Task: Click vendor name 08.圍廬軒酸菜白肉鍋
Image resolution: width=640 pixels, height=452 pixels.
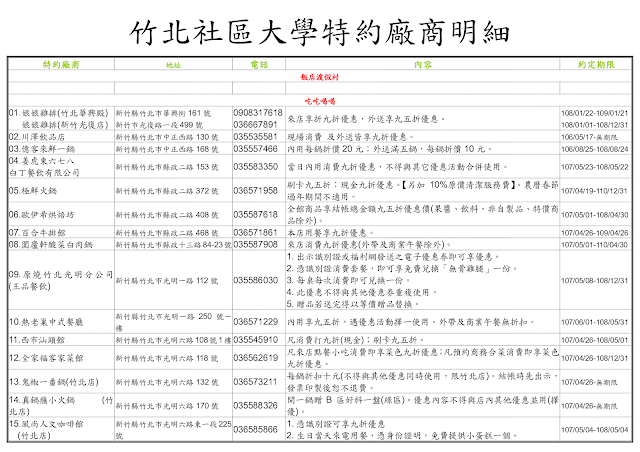Action: [x=51, y=245]
